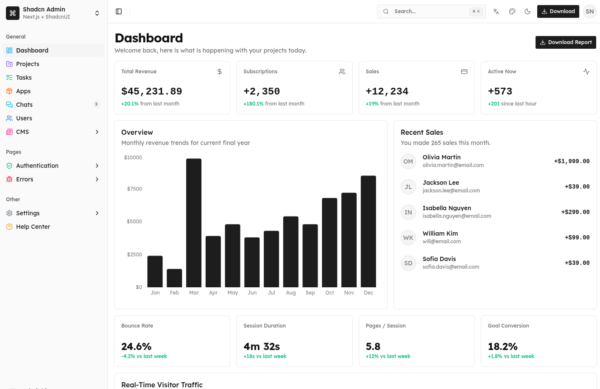Screen dimensions: 600x389
Task: Toggle dark mode moon icon
Action: [x=527, y=11]
